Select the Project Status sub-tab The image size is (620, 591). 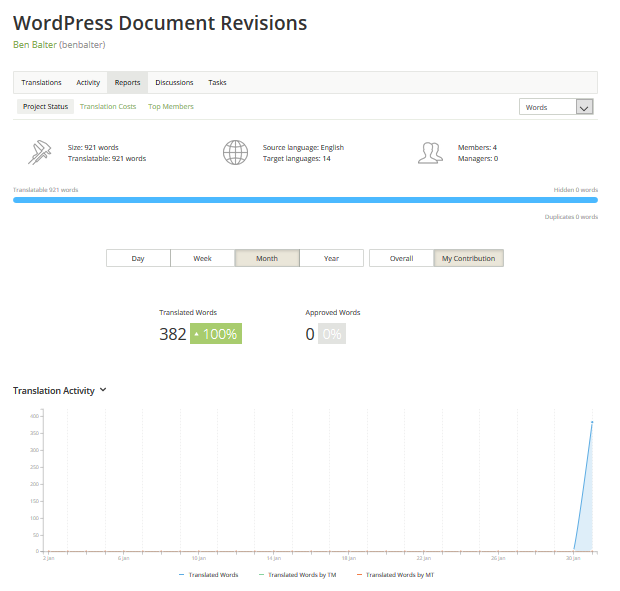click(x=45, y=107)
